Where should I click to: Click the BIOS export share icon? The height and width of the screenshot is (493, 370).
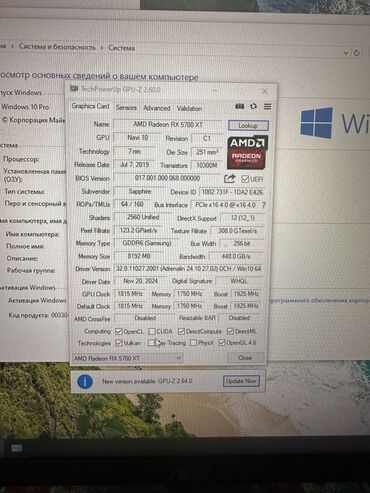point(229,179)
